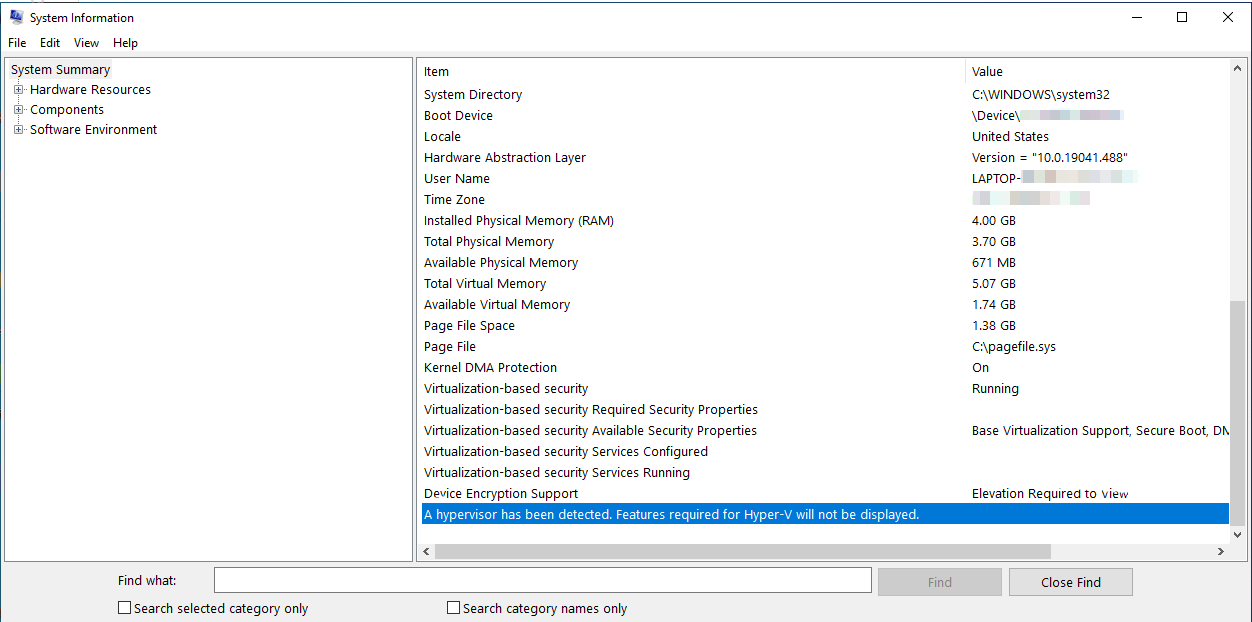The image size is (1252, 622).
Task: Select Hardware Resources tree label
Action: (90, 90)
